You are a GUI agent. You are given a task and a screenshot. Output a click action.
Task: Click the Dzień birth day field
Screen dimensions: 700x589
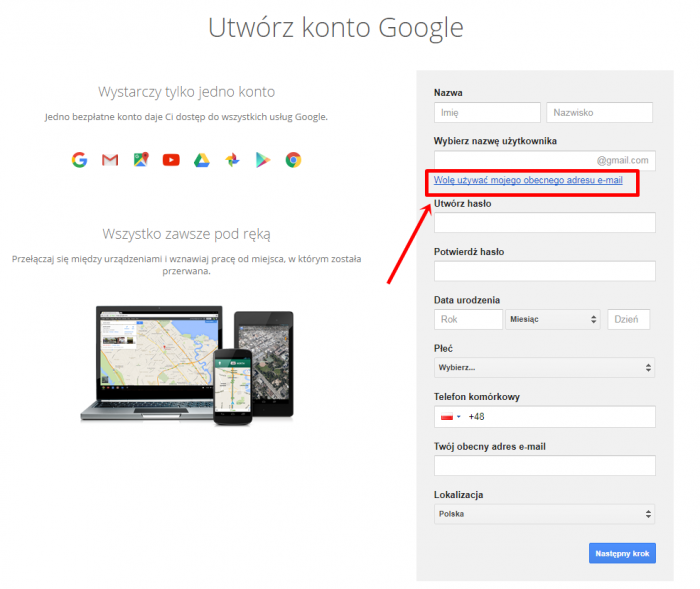click(629, 319)
